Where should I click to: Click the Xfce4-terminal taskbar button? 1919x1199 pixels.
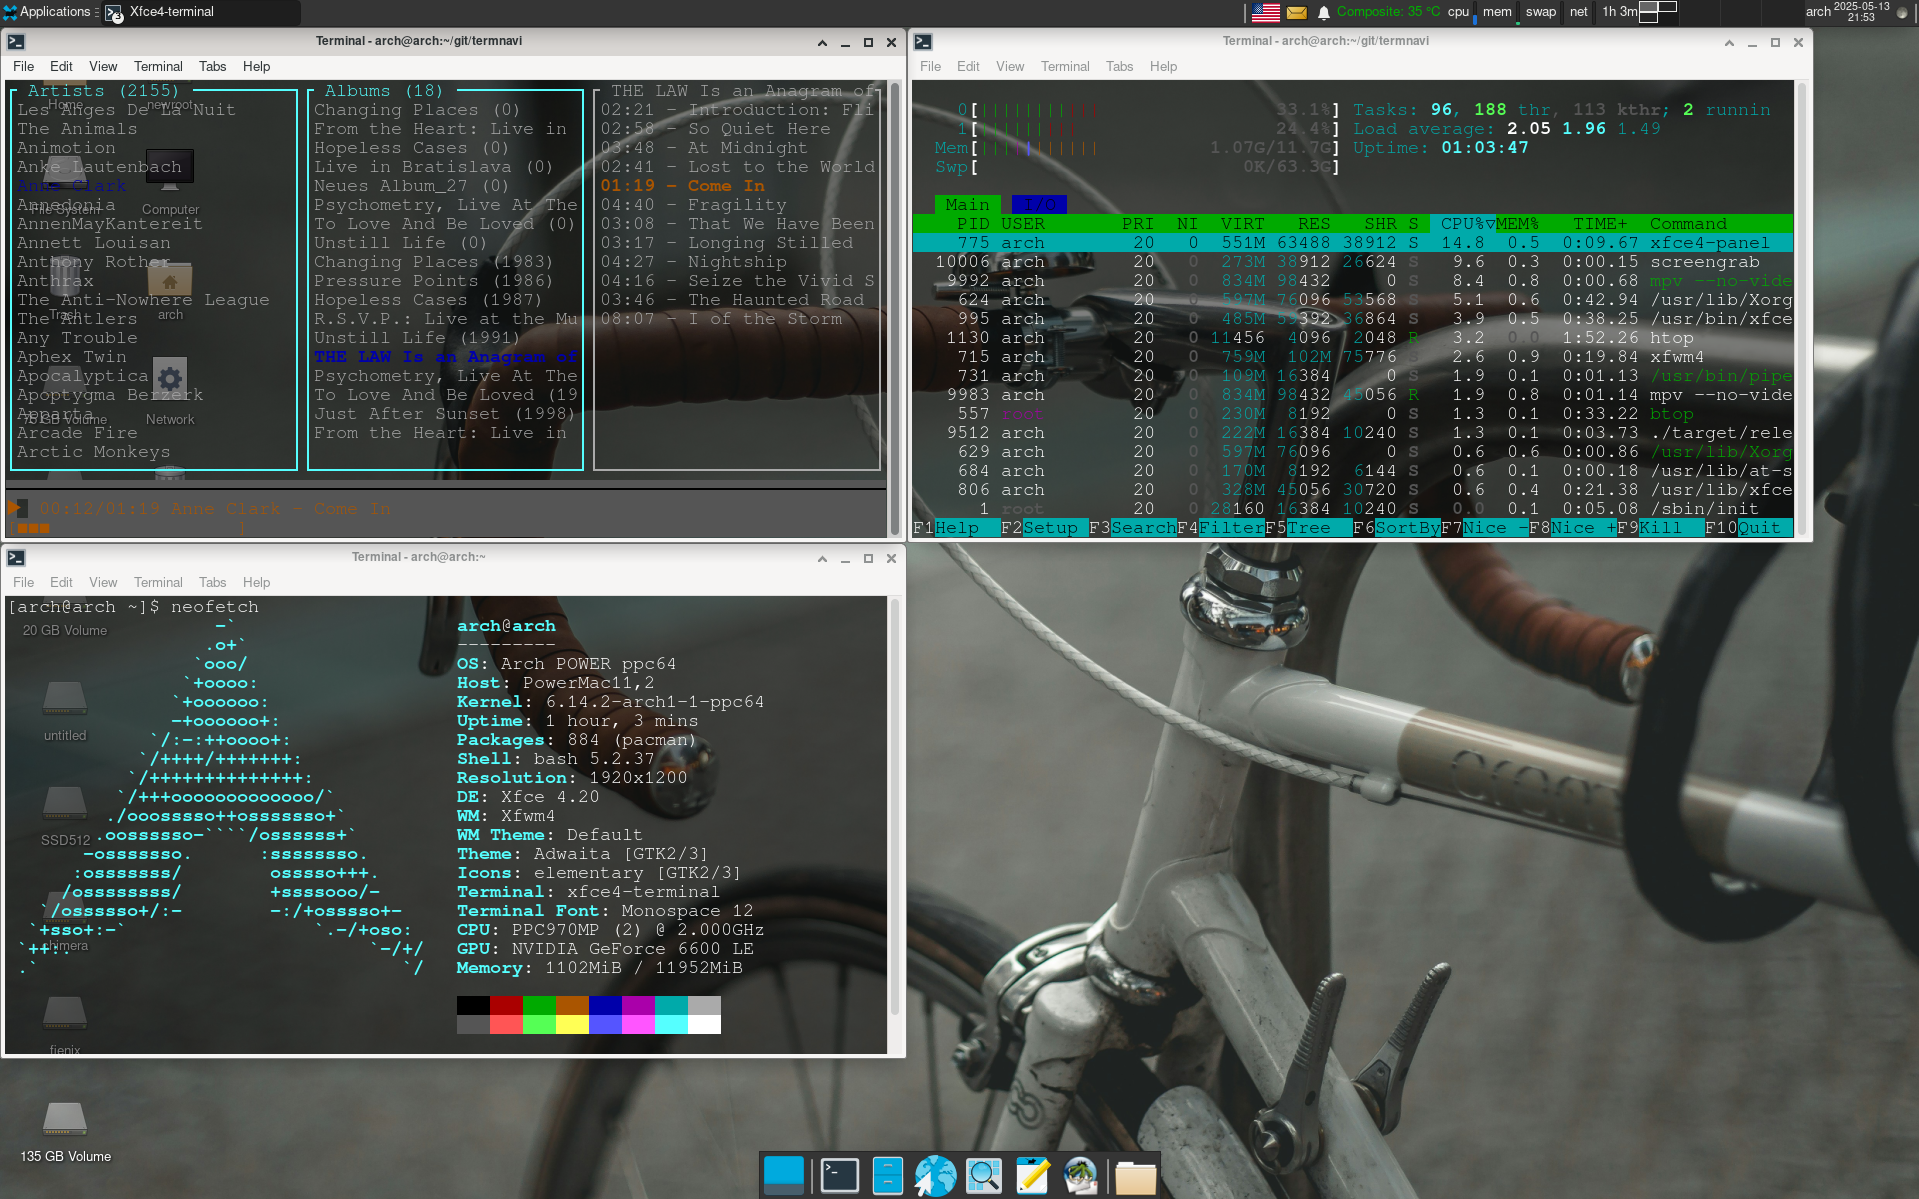click(x=200, y=13)
